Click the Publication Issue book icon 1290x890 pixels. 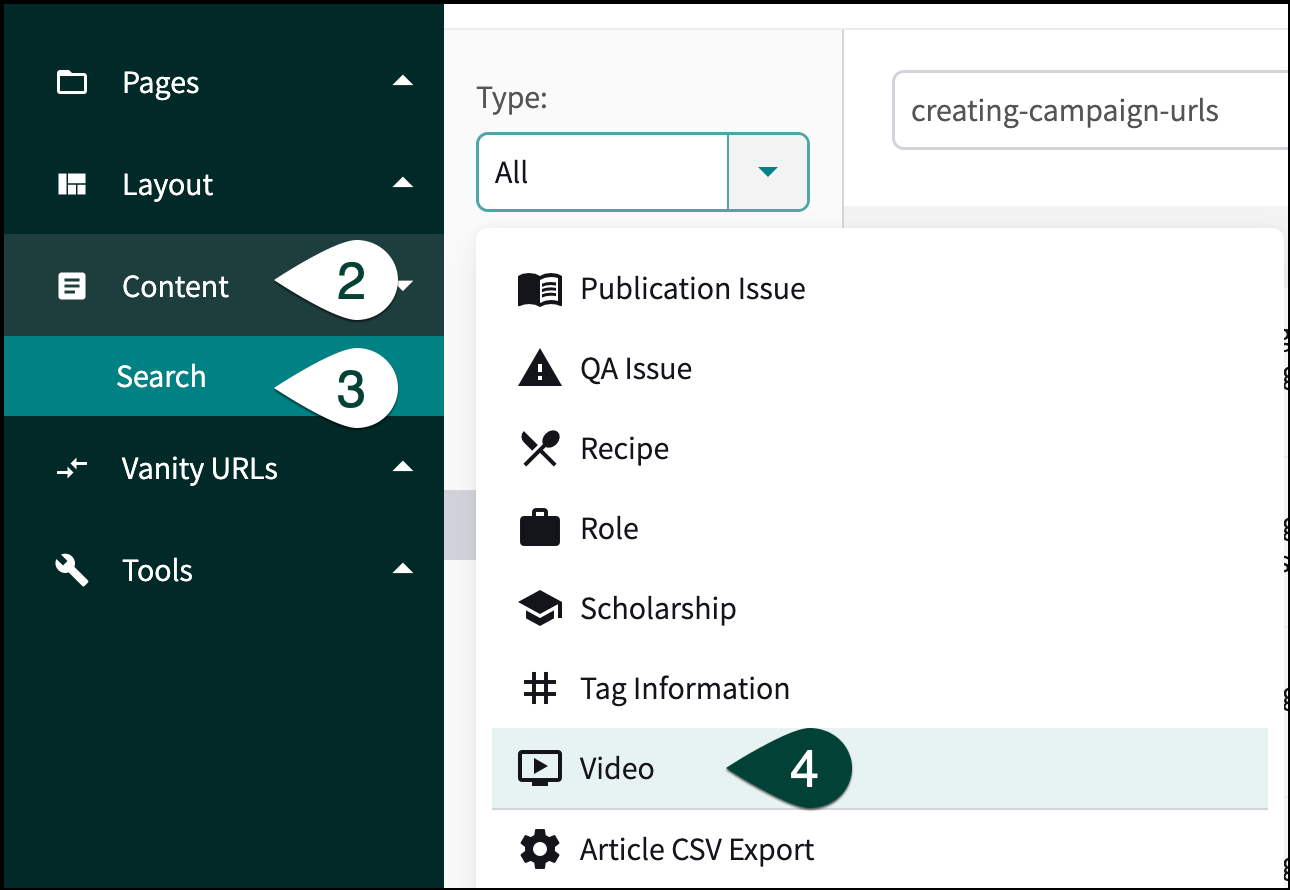pos(540,289)
